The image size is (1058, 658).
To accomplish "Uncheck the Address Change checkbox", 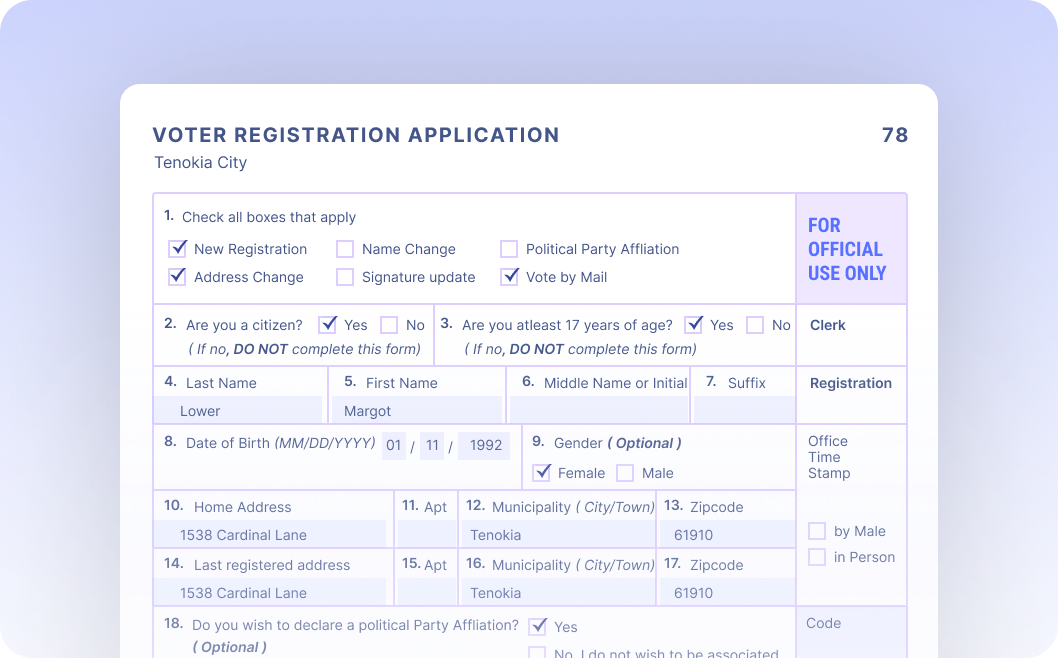I will coord(177,277).
